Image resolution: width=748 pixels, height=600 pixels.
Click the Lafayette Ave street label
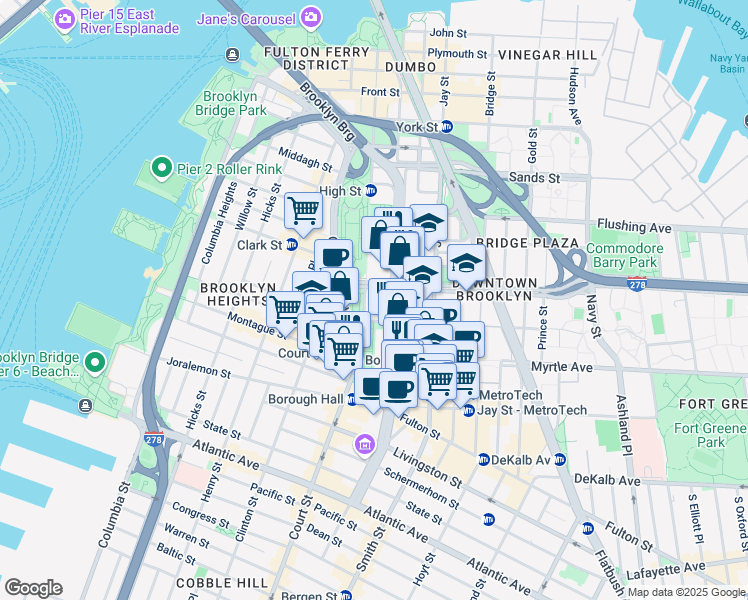coord(666,570)
